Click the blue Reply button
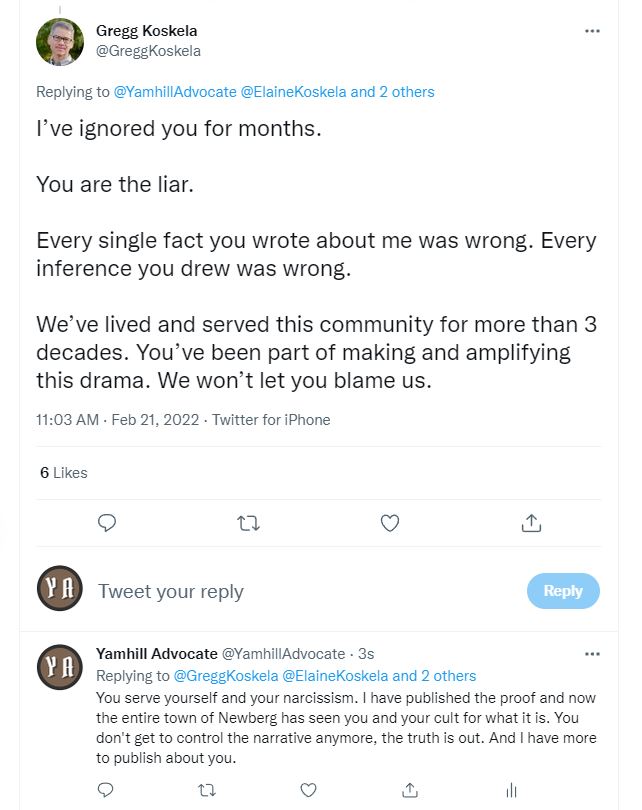Screen dimensions: 642x810 [563, 590]
